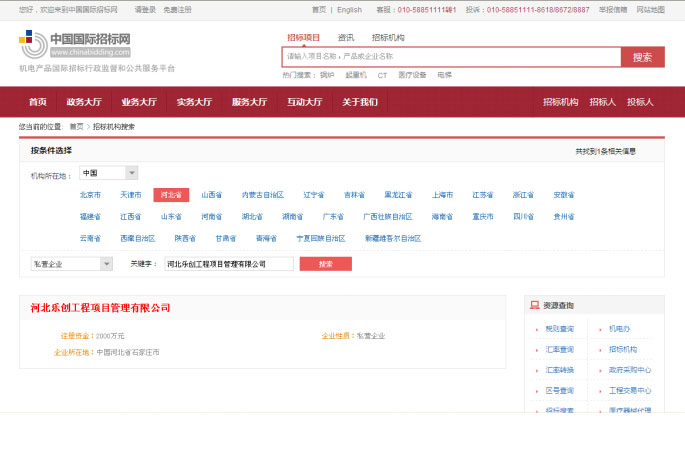685x450 pixels.
Task: Select 西藏自治区 region
Action: click(138, 239)
